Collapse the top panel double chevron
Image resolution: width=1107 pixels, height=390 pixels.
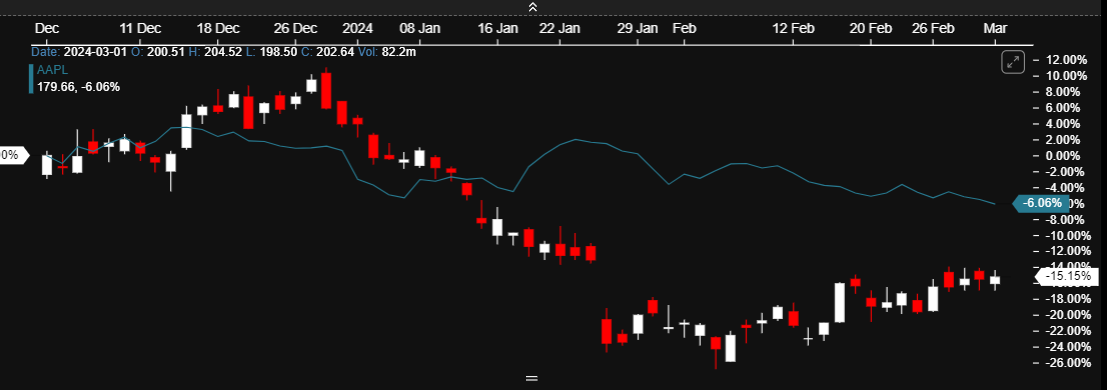(532, 7)
